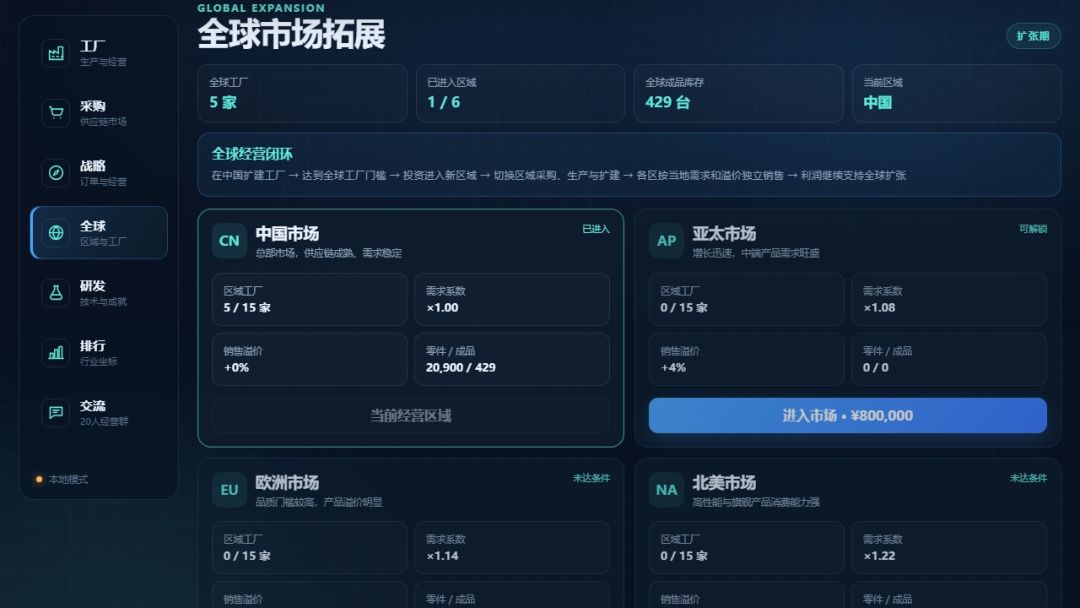The height and width of the screenshot is (608, 1080).
Task: Click the 亚太市场 title
Action: pos(724,234)
